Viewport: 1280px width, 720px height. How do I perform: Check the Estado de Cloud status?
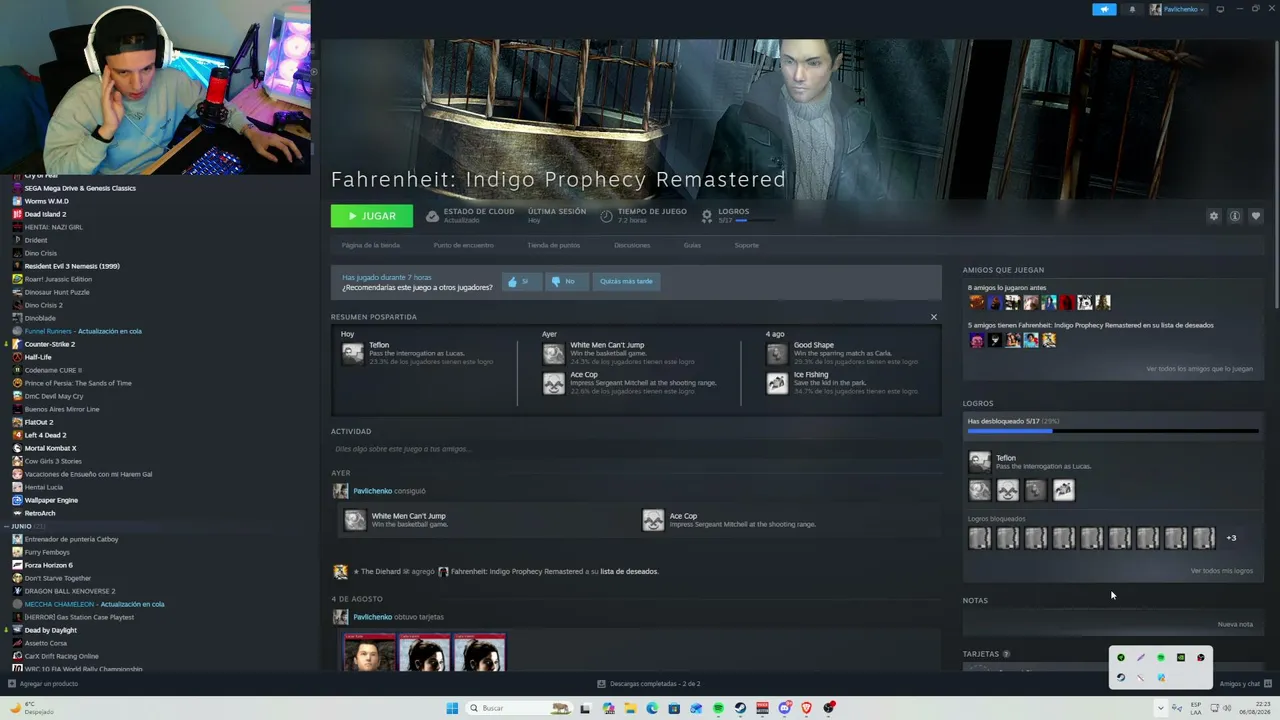(470, 215)
